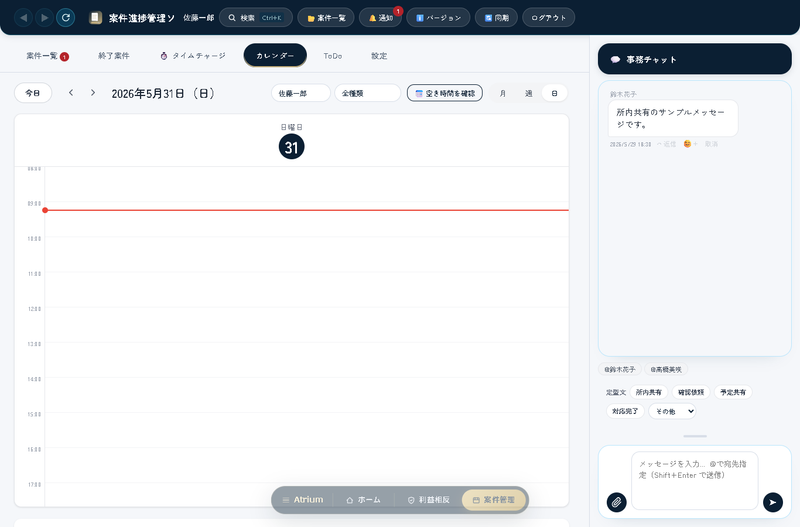
Task: Select 案件管理 in the bottom dock
Action: [493, 500]
